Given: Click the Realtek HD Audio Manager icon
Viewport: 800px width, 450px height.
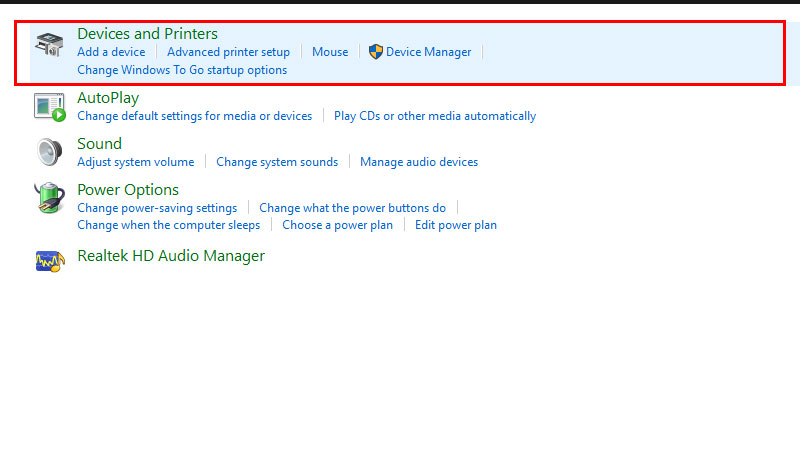Looking at the screenshot, I should (49, 261).
